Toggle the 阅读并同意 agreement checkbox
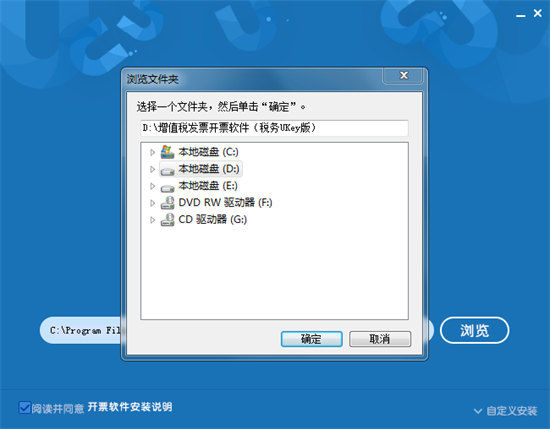 coord(24,408)
